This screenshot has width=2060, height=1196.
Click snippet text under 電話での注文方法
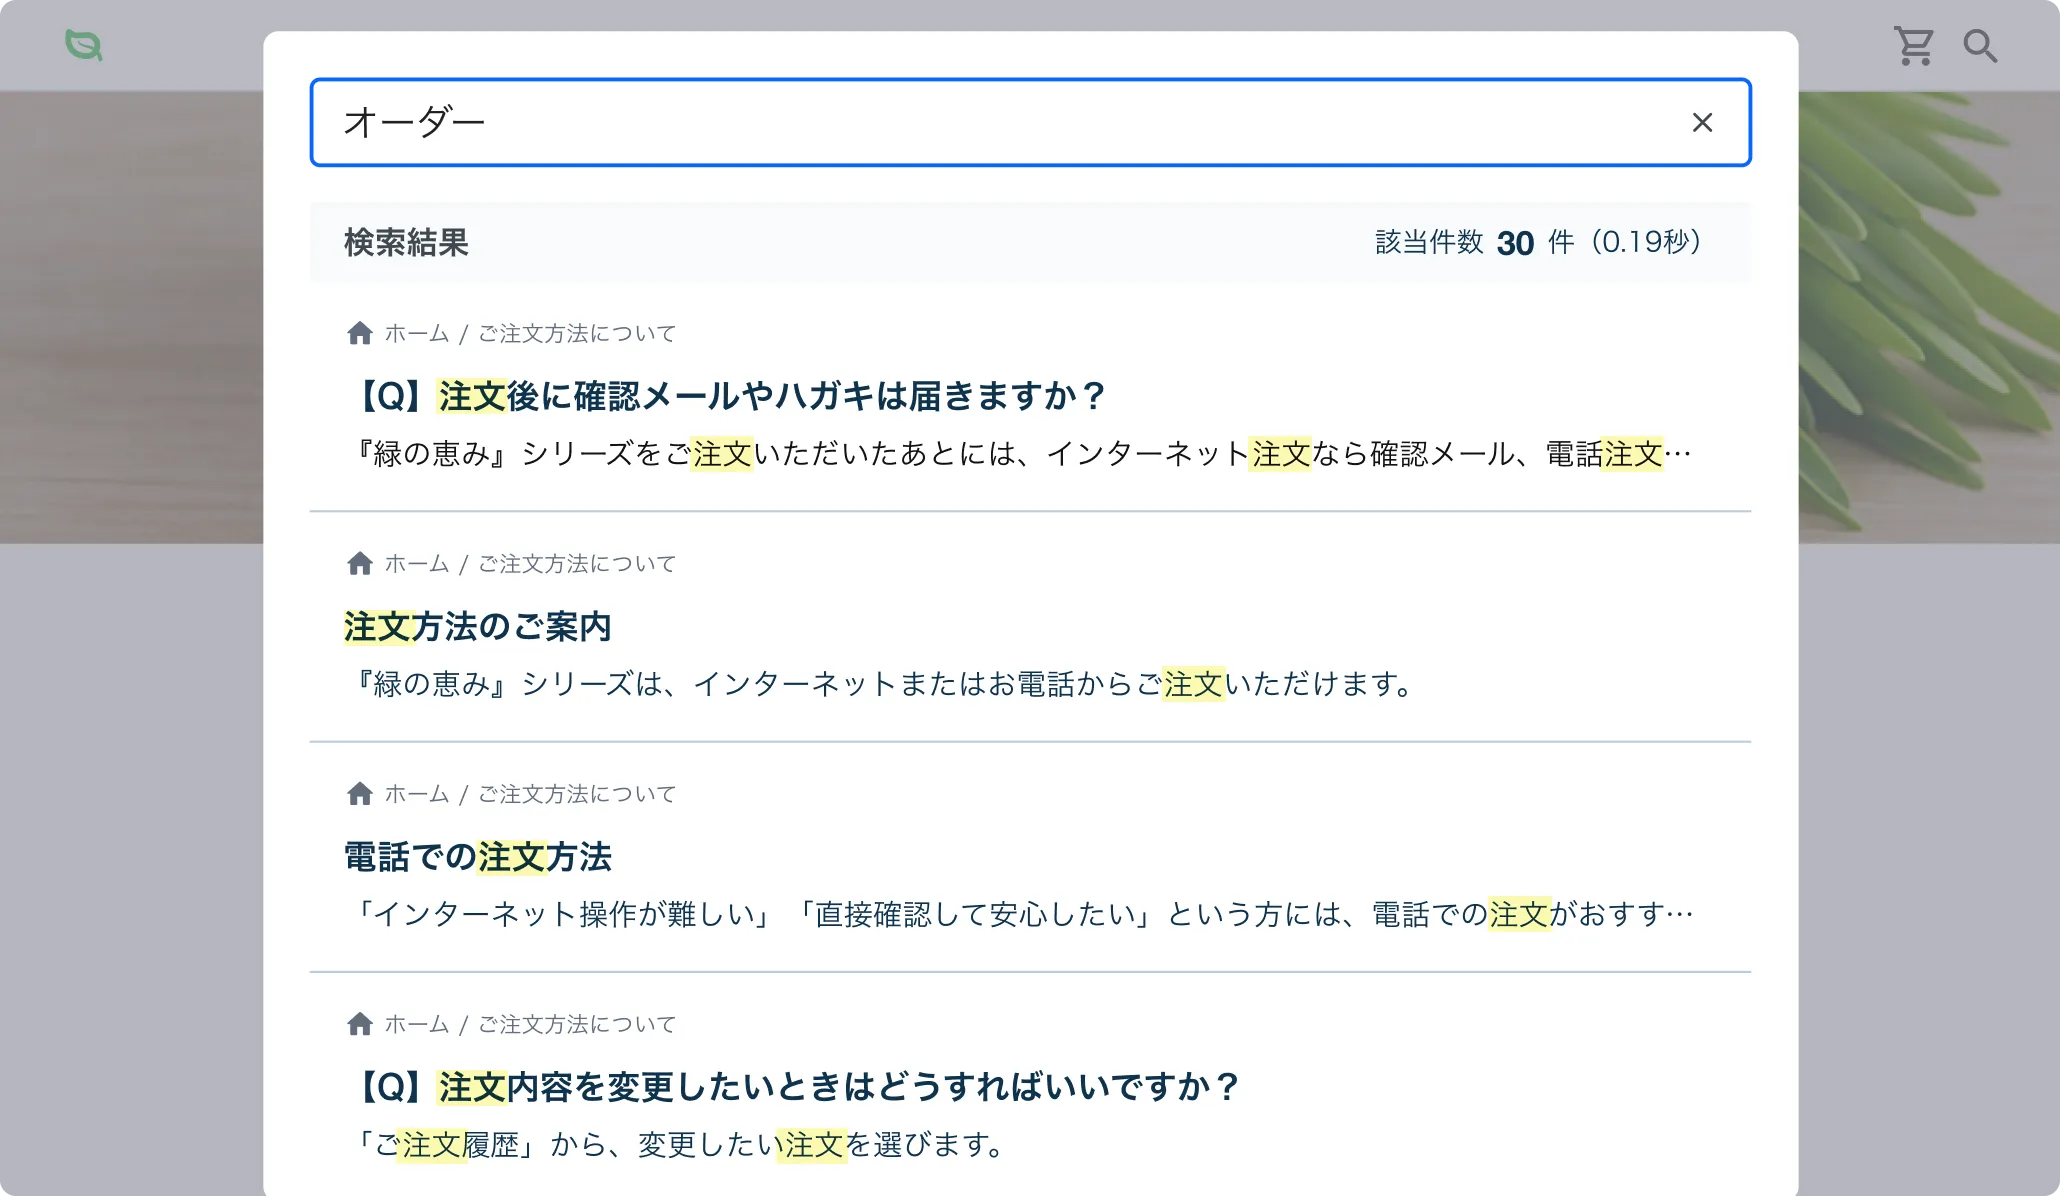tap(1020, 914)
